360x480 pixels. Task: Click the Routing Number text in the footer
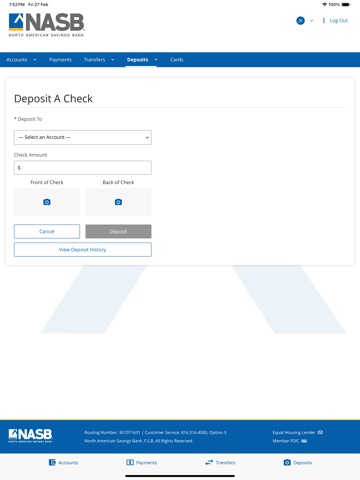tap(112, 432)
